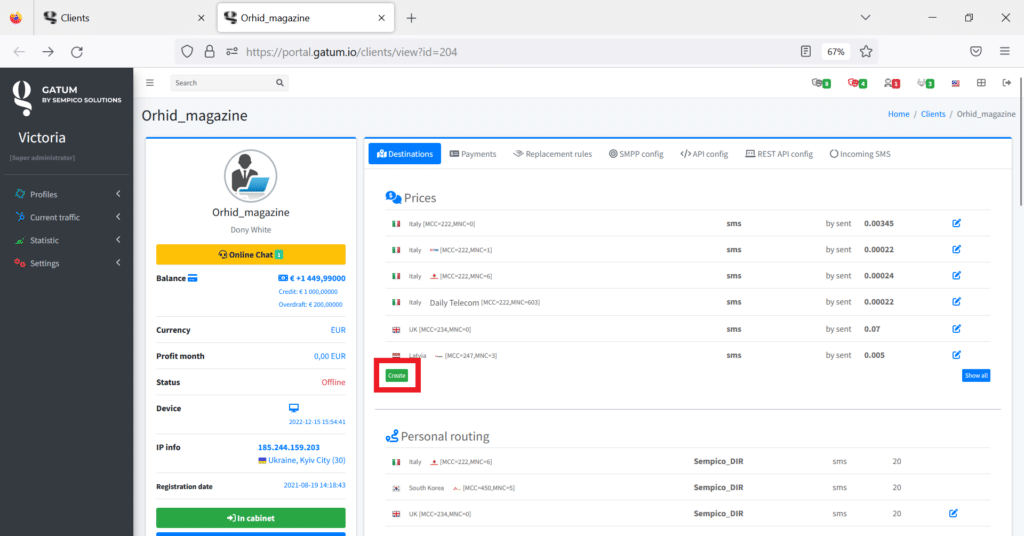Switch to the Payments tab
The height and width of the screenshot is (536, 1024).
[473, 154]
